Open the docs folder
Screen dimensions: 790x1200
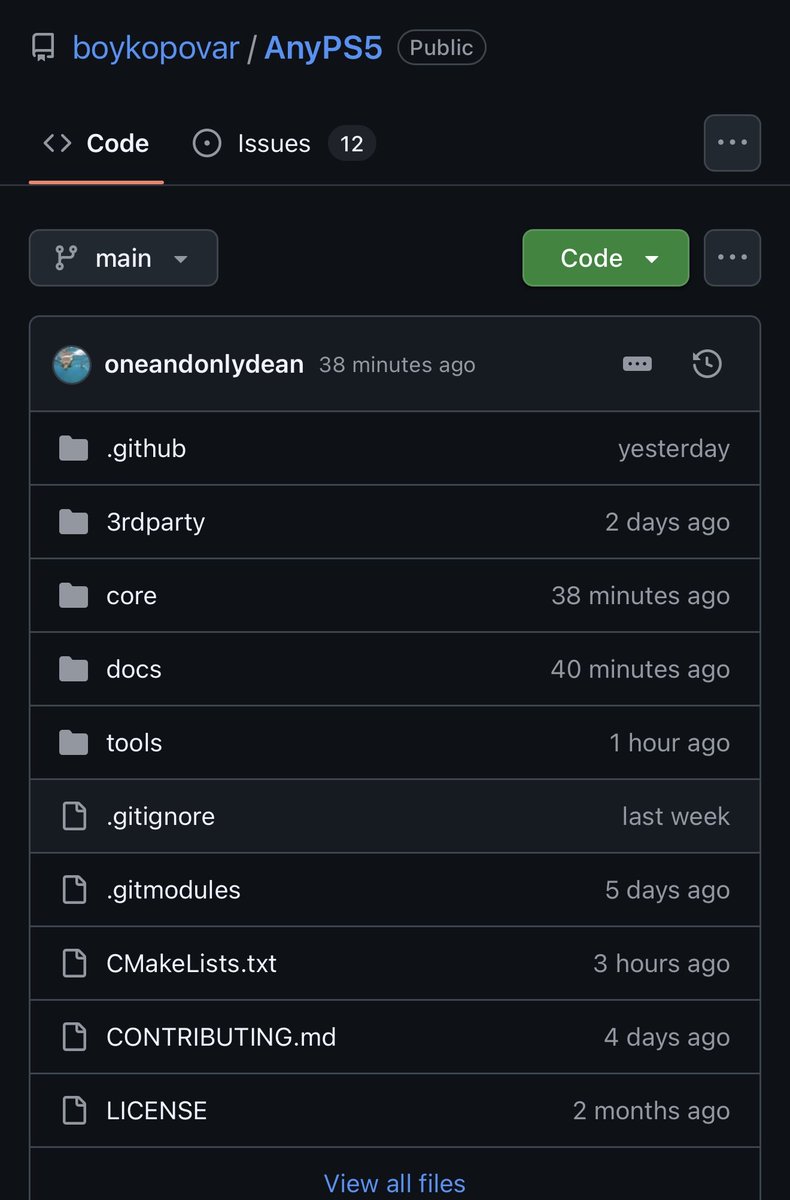[133, 669]
